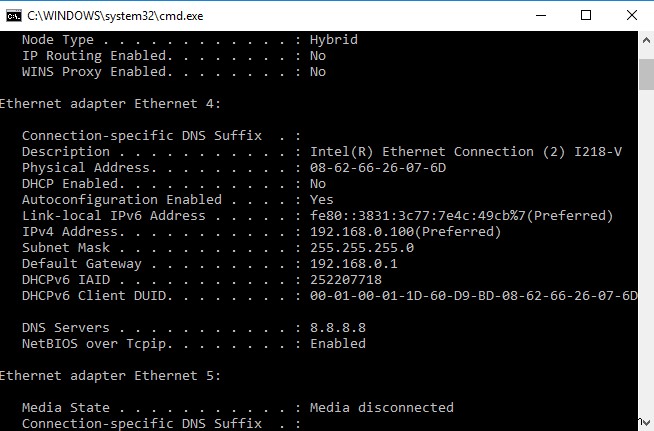The width and height of the screenshot is (654, 431).
Task: Minimize the cmd.exe window
Action: pyautogui.click(x=541, y=14)
